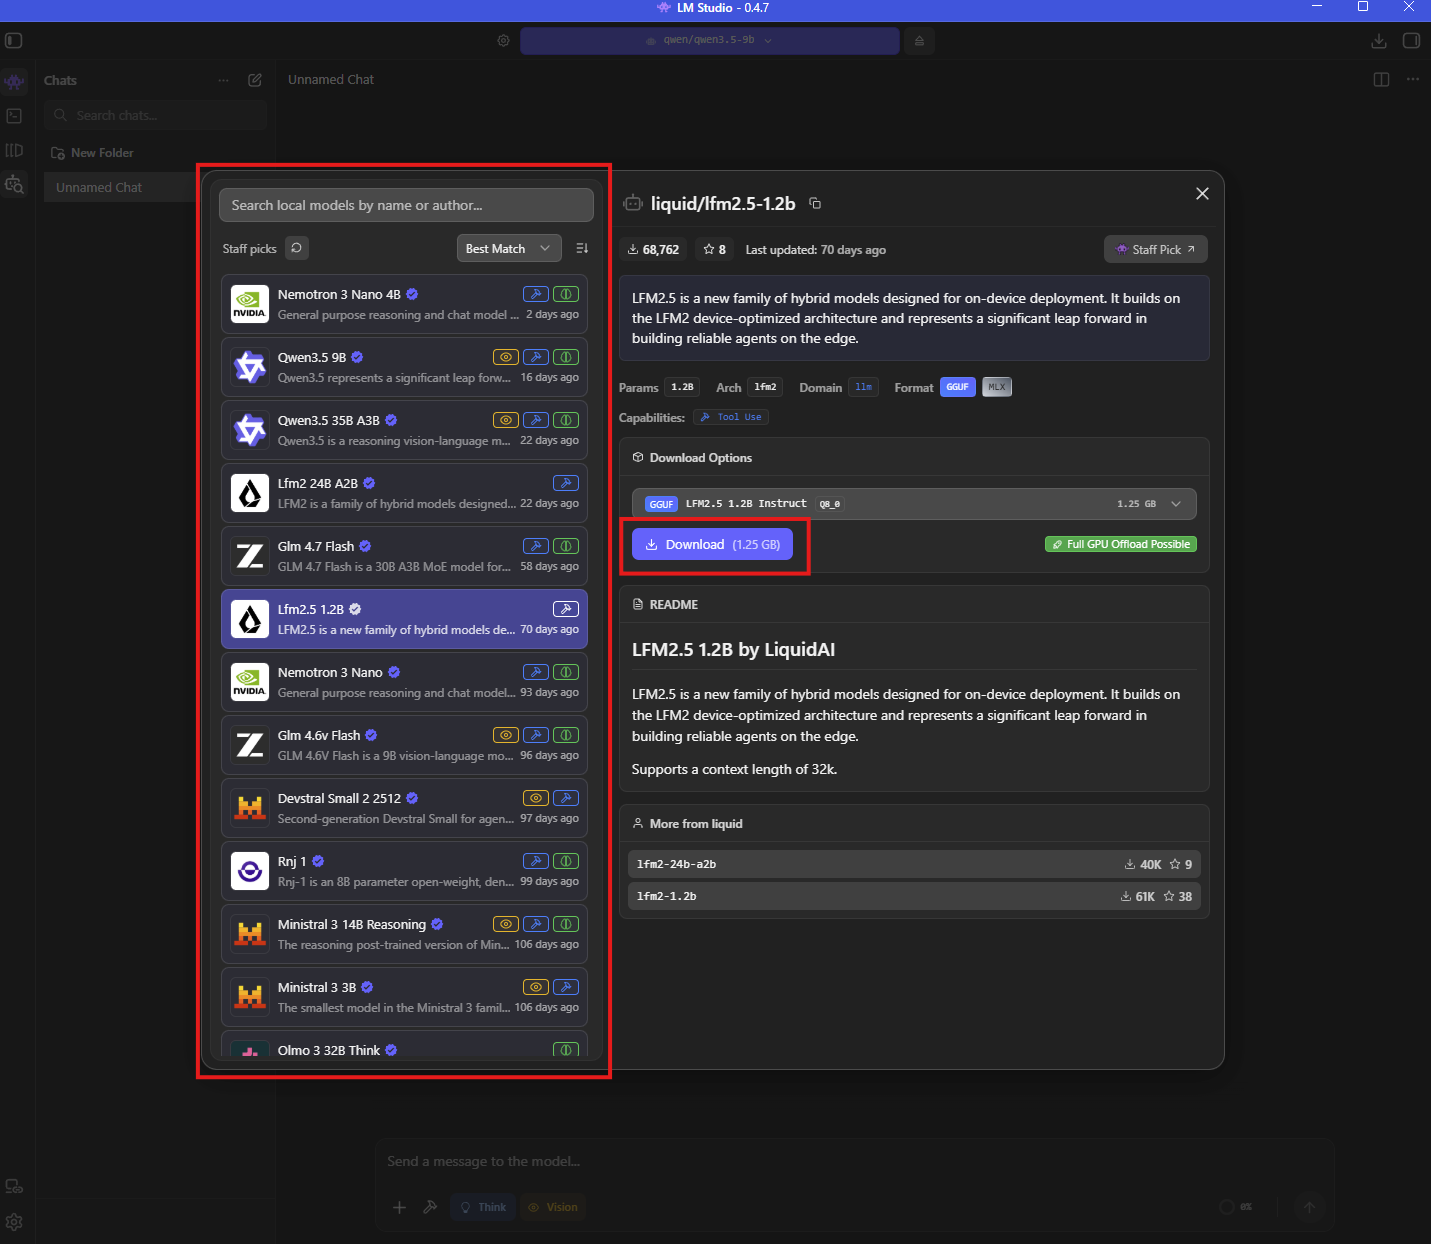Click Full GPU Offload Possible badge

(1121, 544)
